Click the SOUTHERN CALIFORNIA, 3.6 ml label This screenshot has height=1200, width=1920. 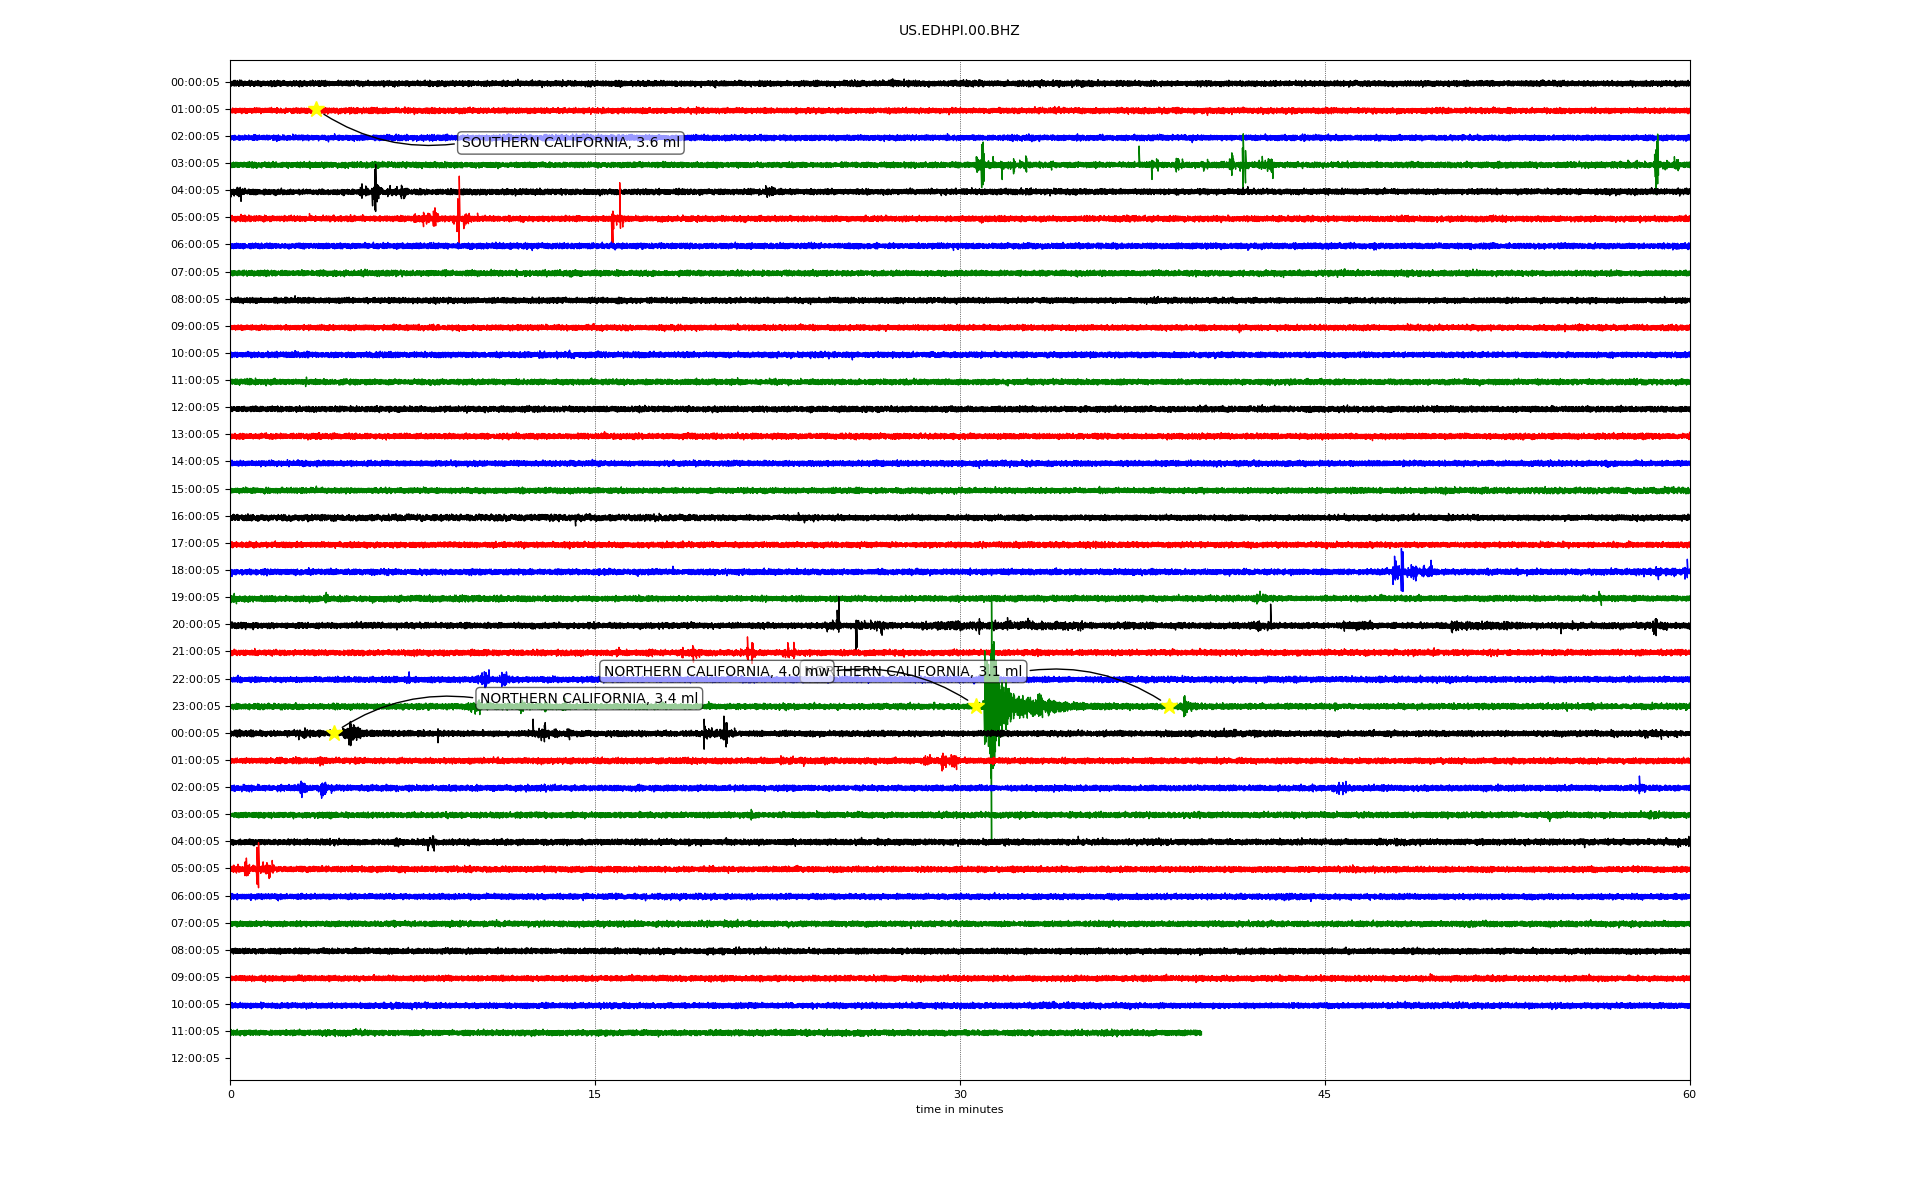570,143
